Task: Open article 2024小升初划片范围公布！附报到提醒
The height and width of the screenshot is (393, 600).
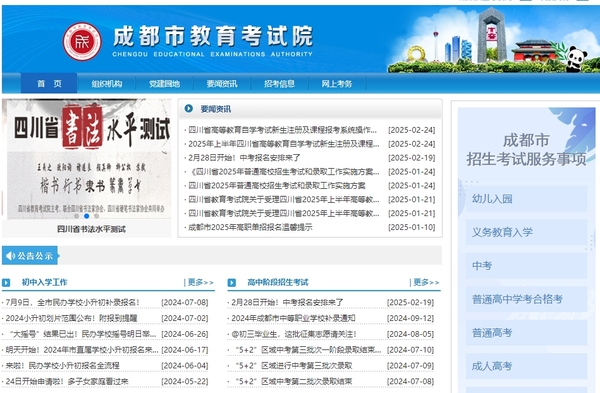Action: (x=71, y=318)
